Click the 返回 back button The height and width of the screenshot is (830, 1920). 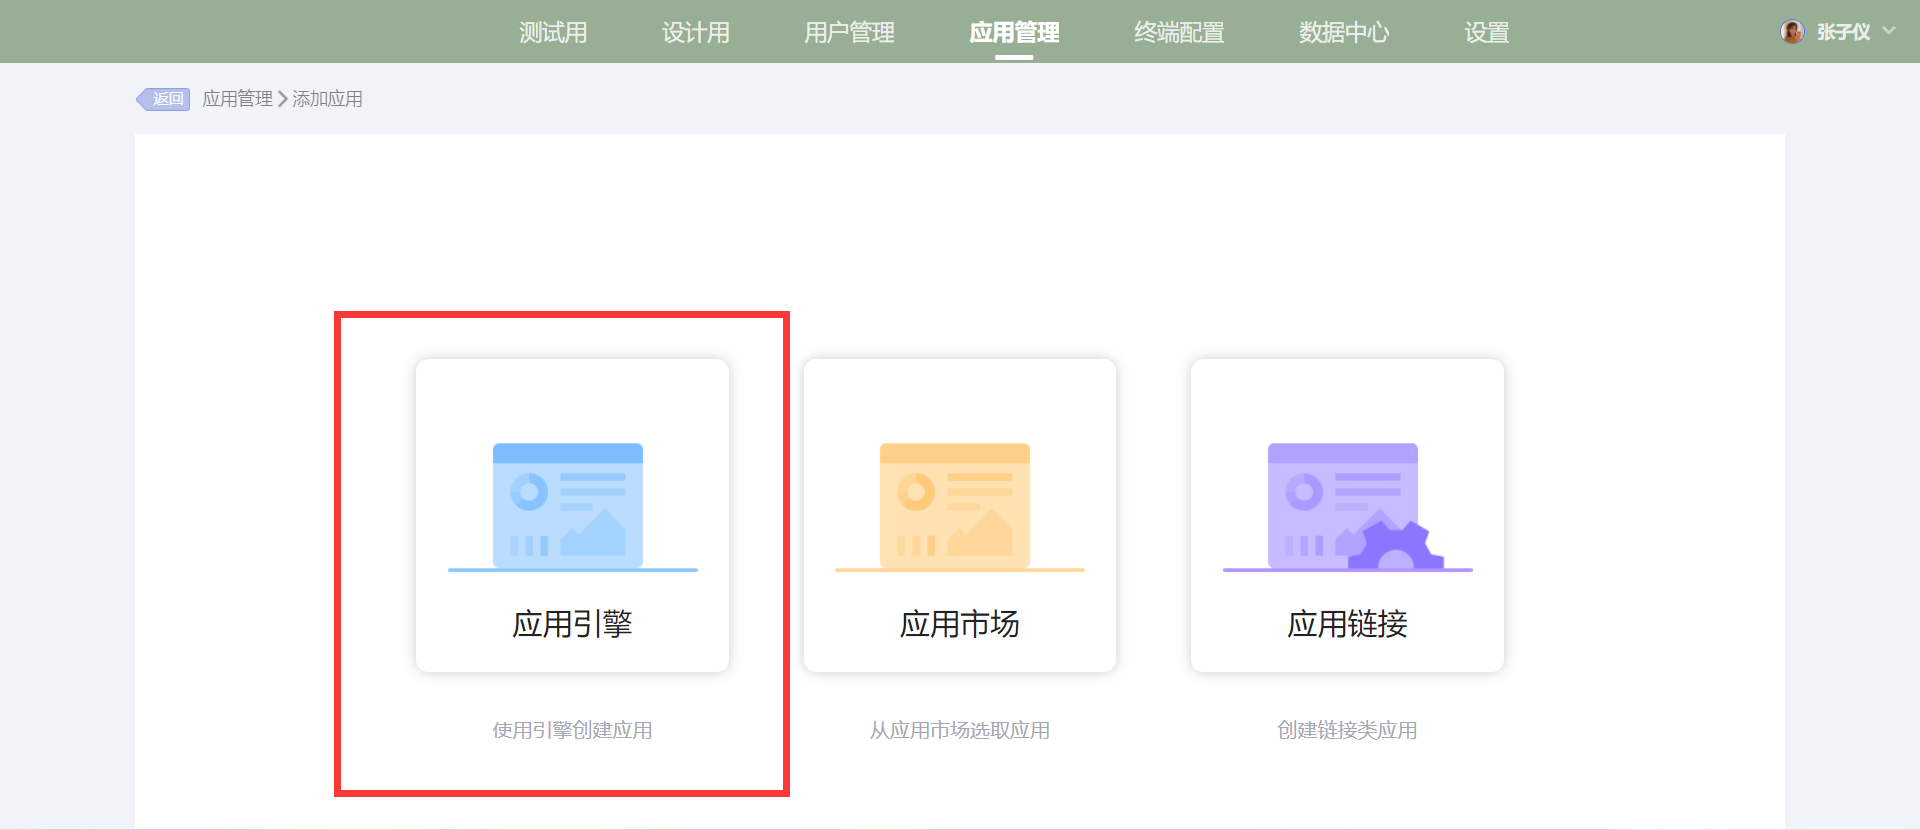click(163, 99)
